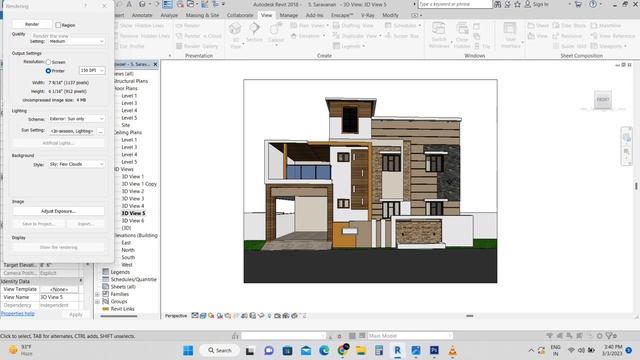This screenshot has height=360, width=640.
Task: Select the North elevation in the Project Browser
Action: pos(128,250)
